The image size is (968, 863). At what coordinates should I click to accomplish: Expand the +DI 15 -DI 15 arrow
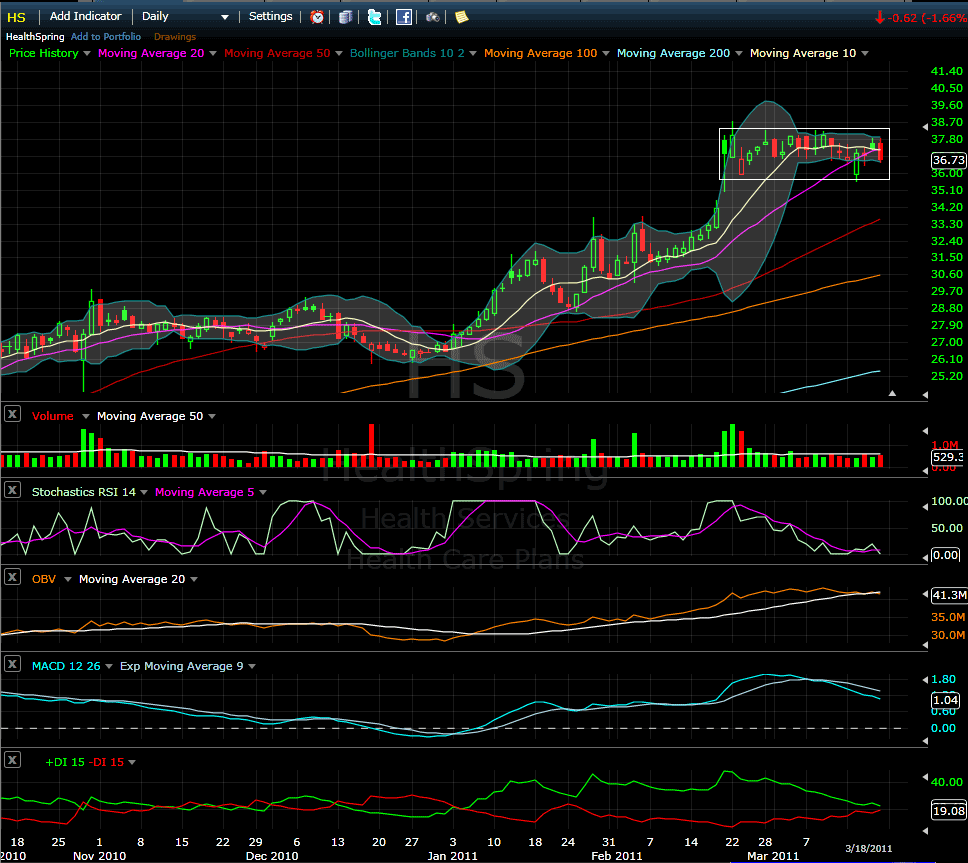click(x=131, y=763)
